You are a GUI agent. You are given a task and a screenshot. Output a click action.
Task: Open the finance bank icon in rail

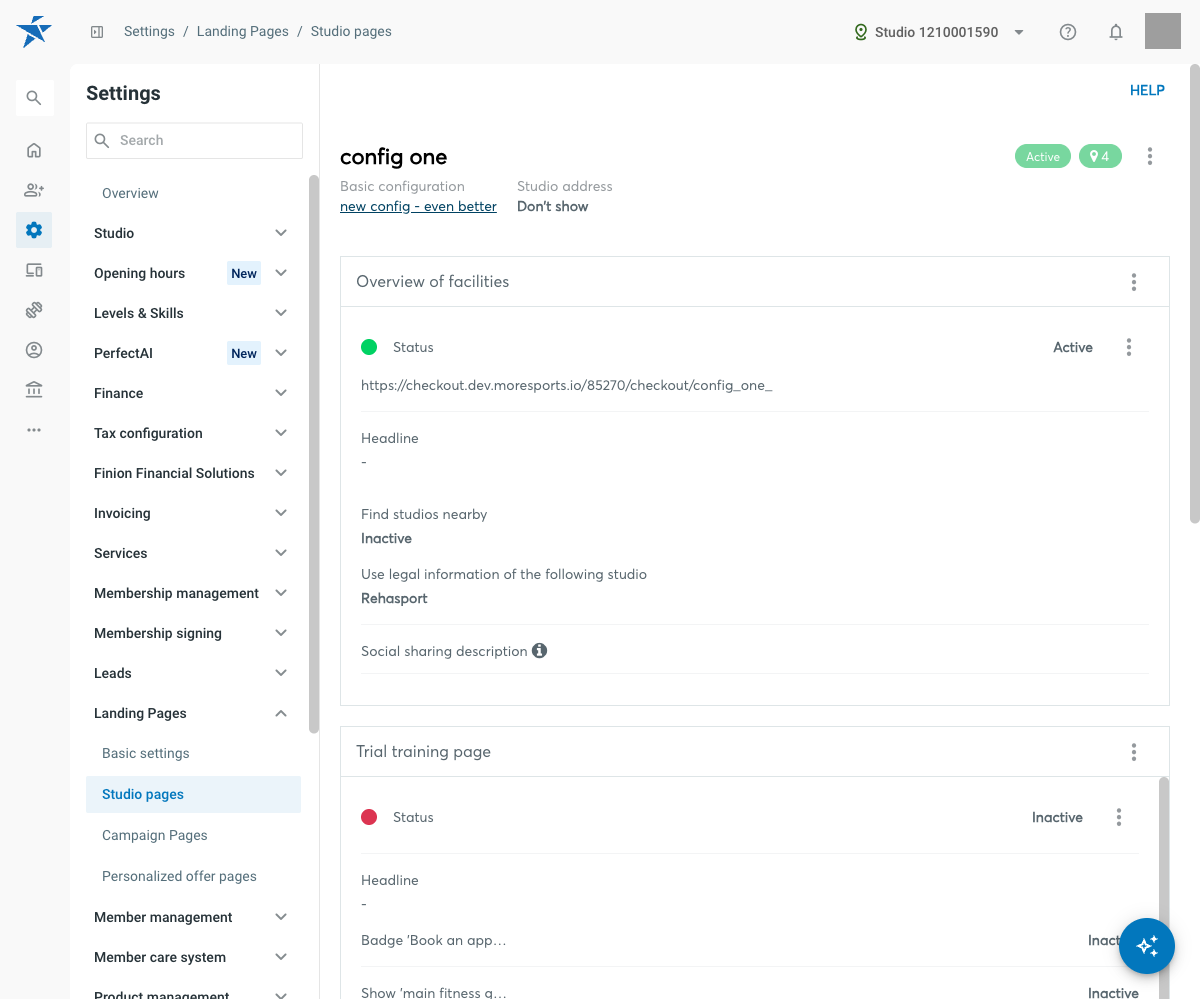[34, 390]
